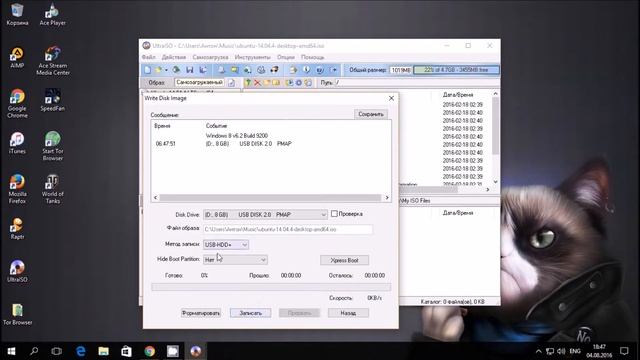640x360 pixels.
Task: Click the Xpress Boot button
Action: [344, 260]
